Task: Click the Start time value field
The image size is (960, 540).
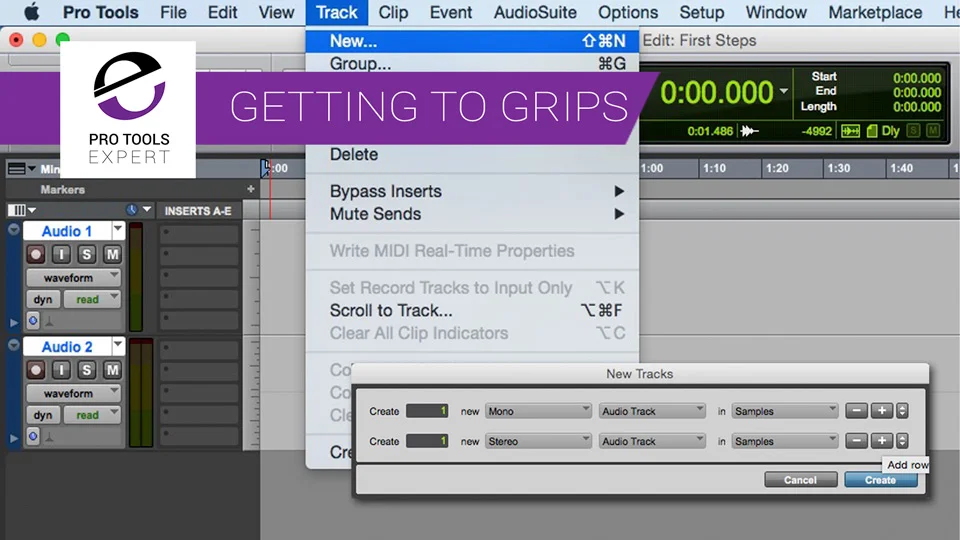Action: pos(917,78)
